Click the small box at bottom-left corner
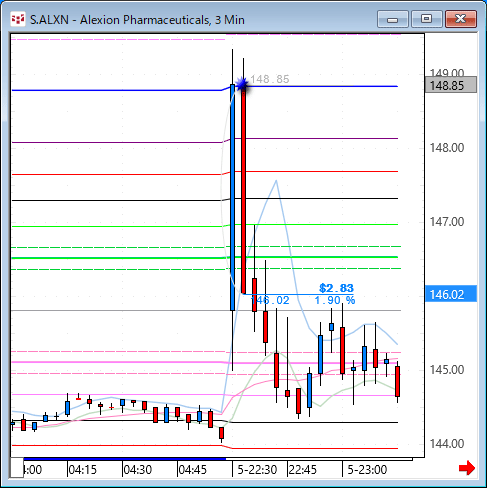Screen dimensions: 487x488 17,468
